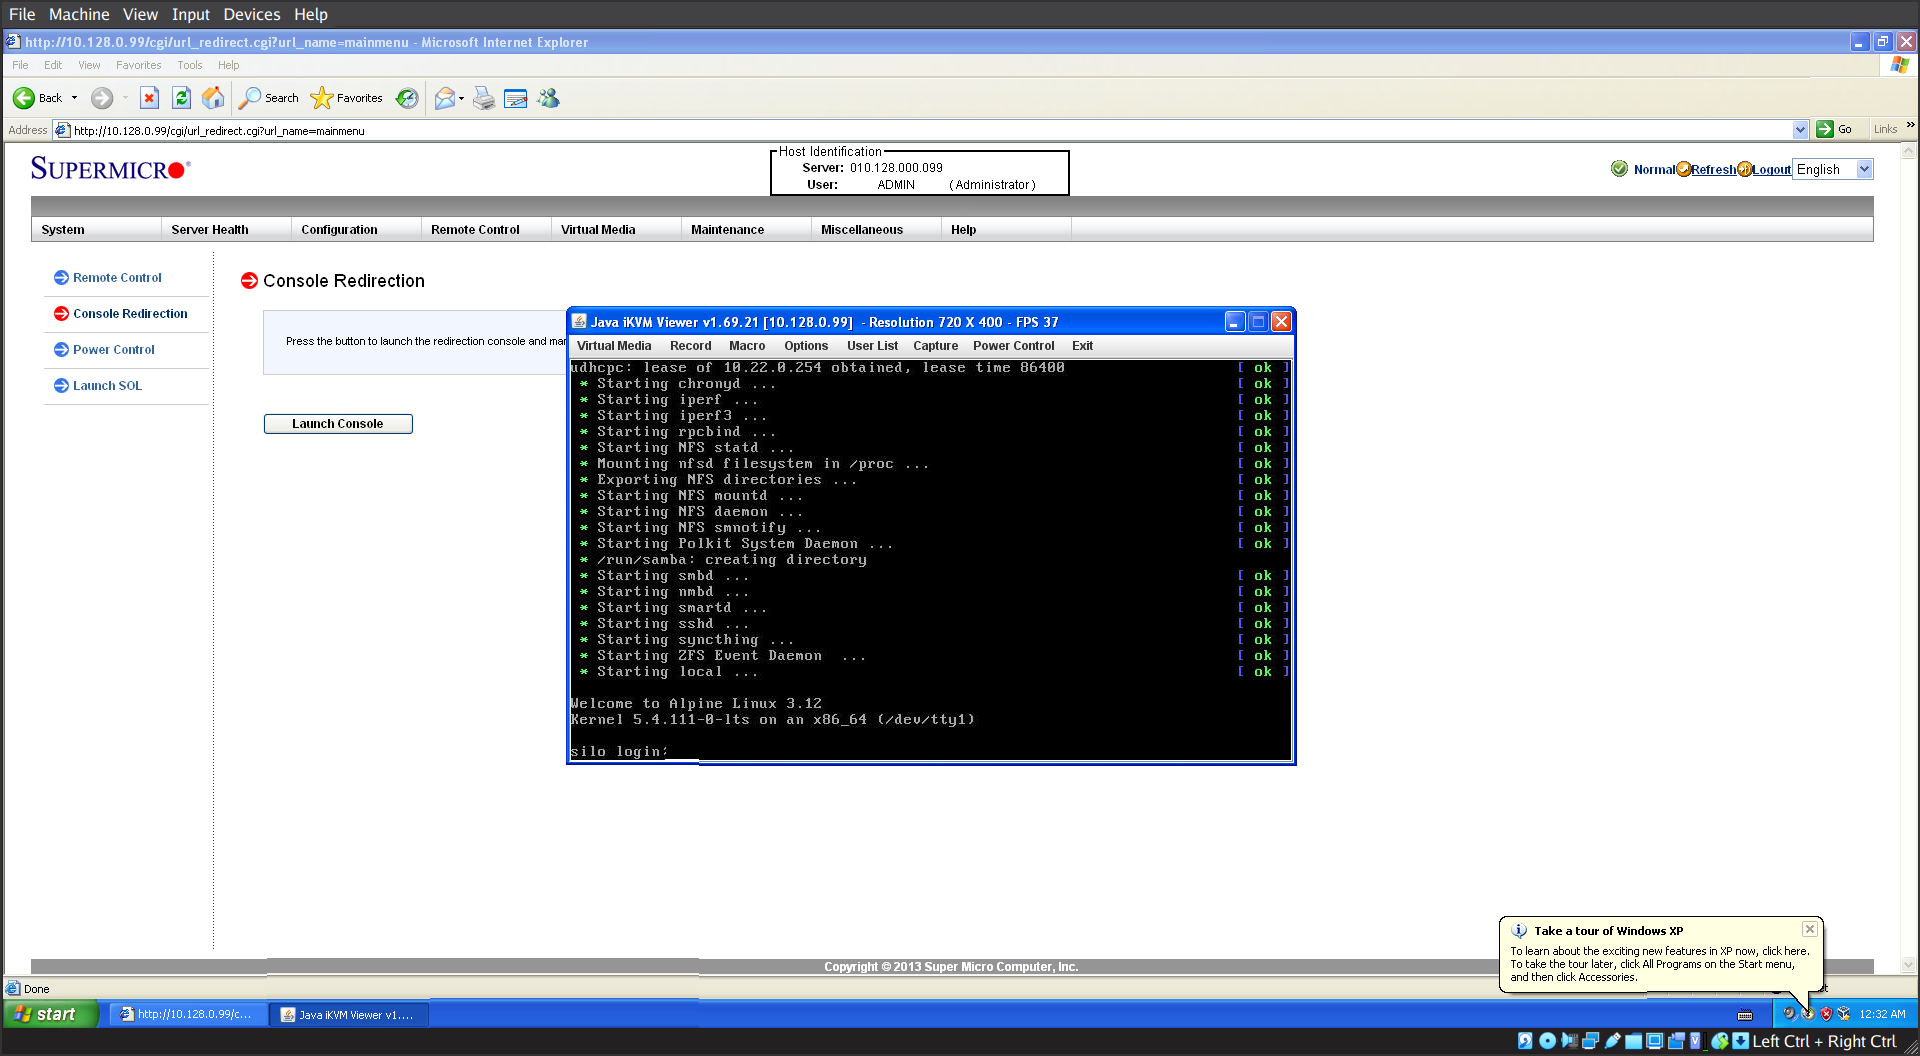Refresh the page with IE refresh icon
This screenshot has width=1920, height=1056.
click(181, 98)
